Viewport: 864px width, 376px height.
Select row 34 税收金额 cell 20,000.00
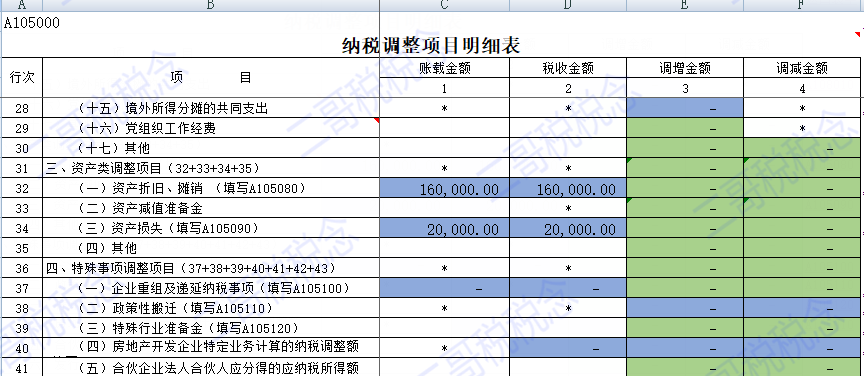tap(568, 228)
